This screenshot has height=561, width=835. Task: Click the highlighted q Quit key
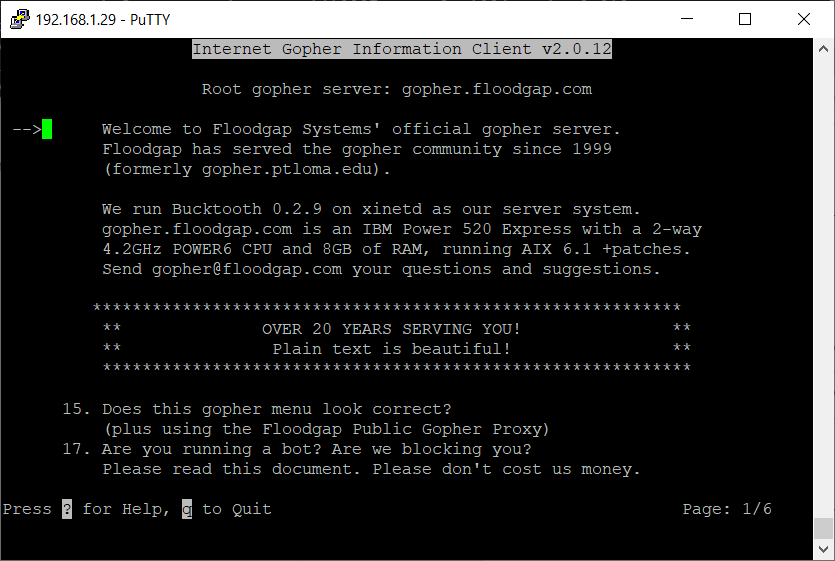pos(187,509)
